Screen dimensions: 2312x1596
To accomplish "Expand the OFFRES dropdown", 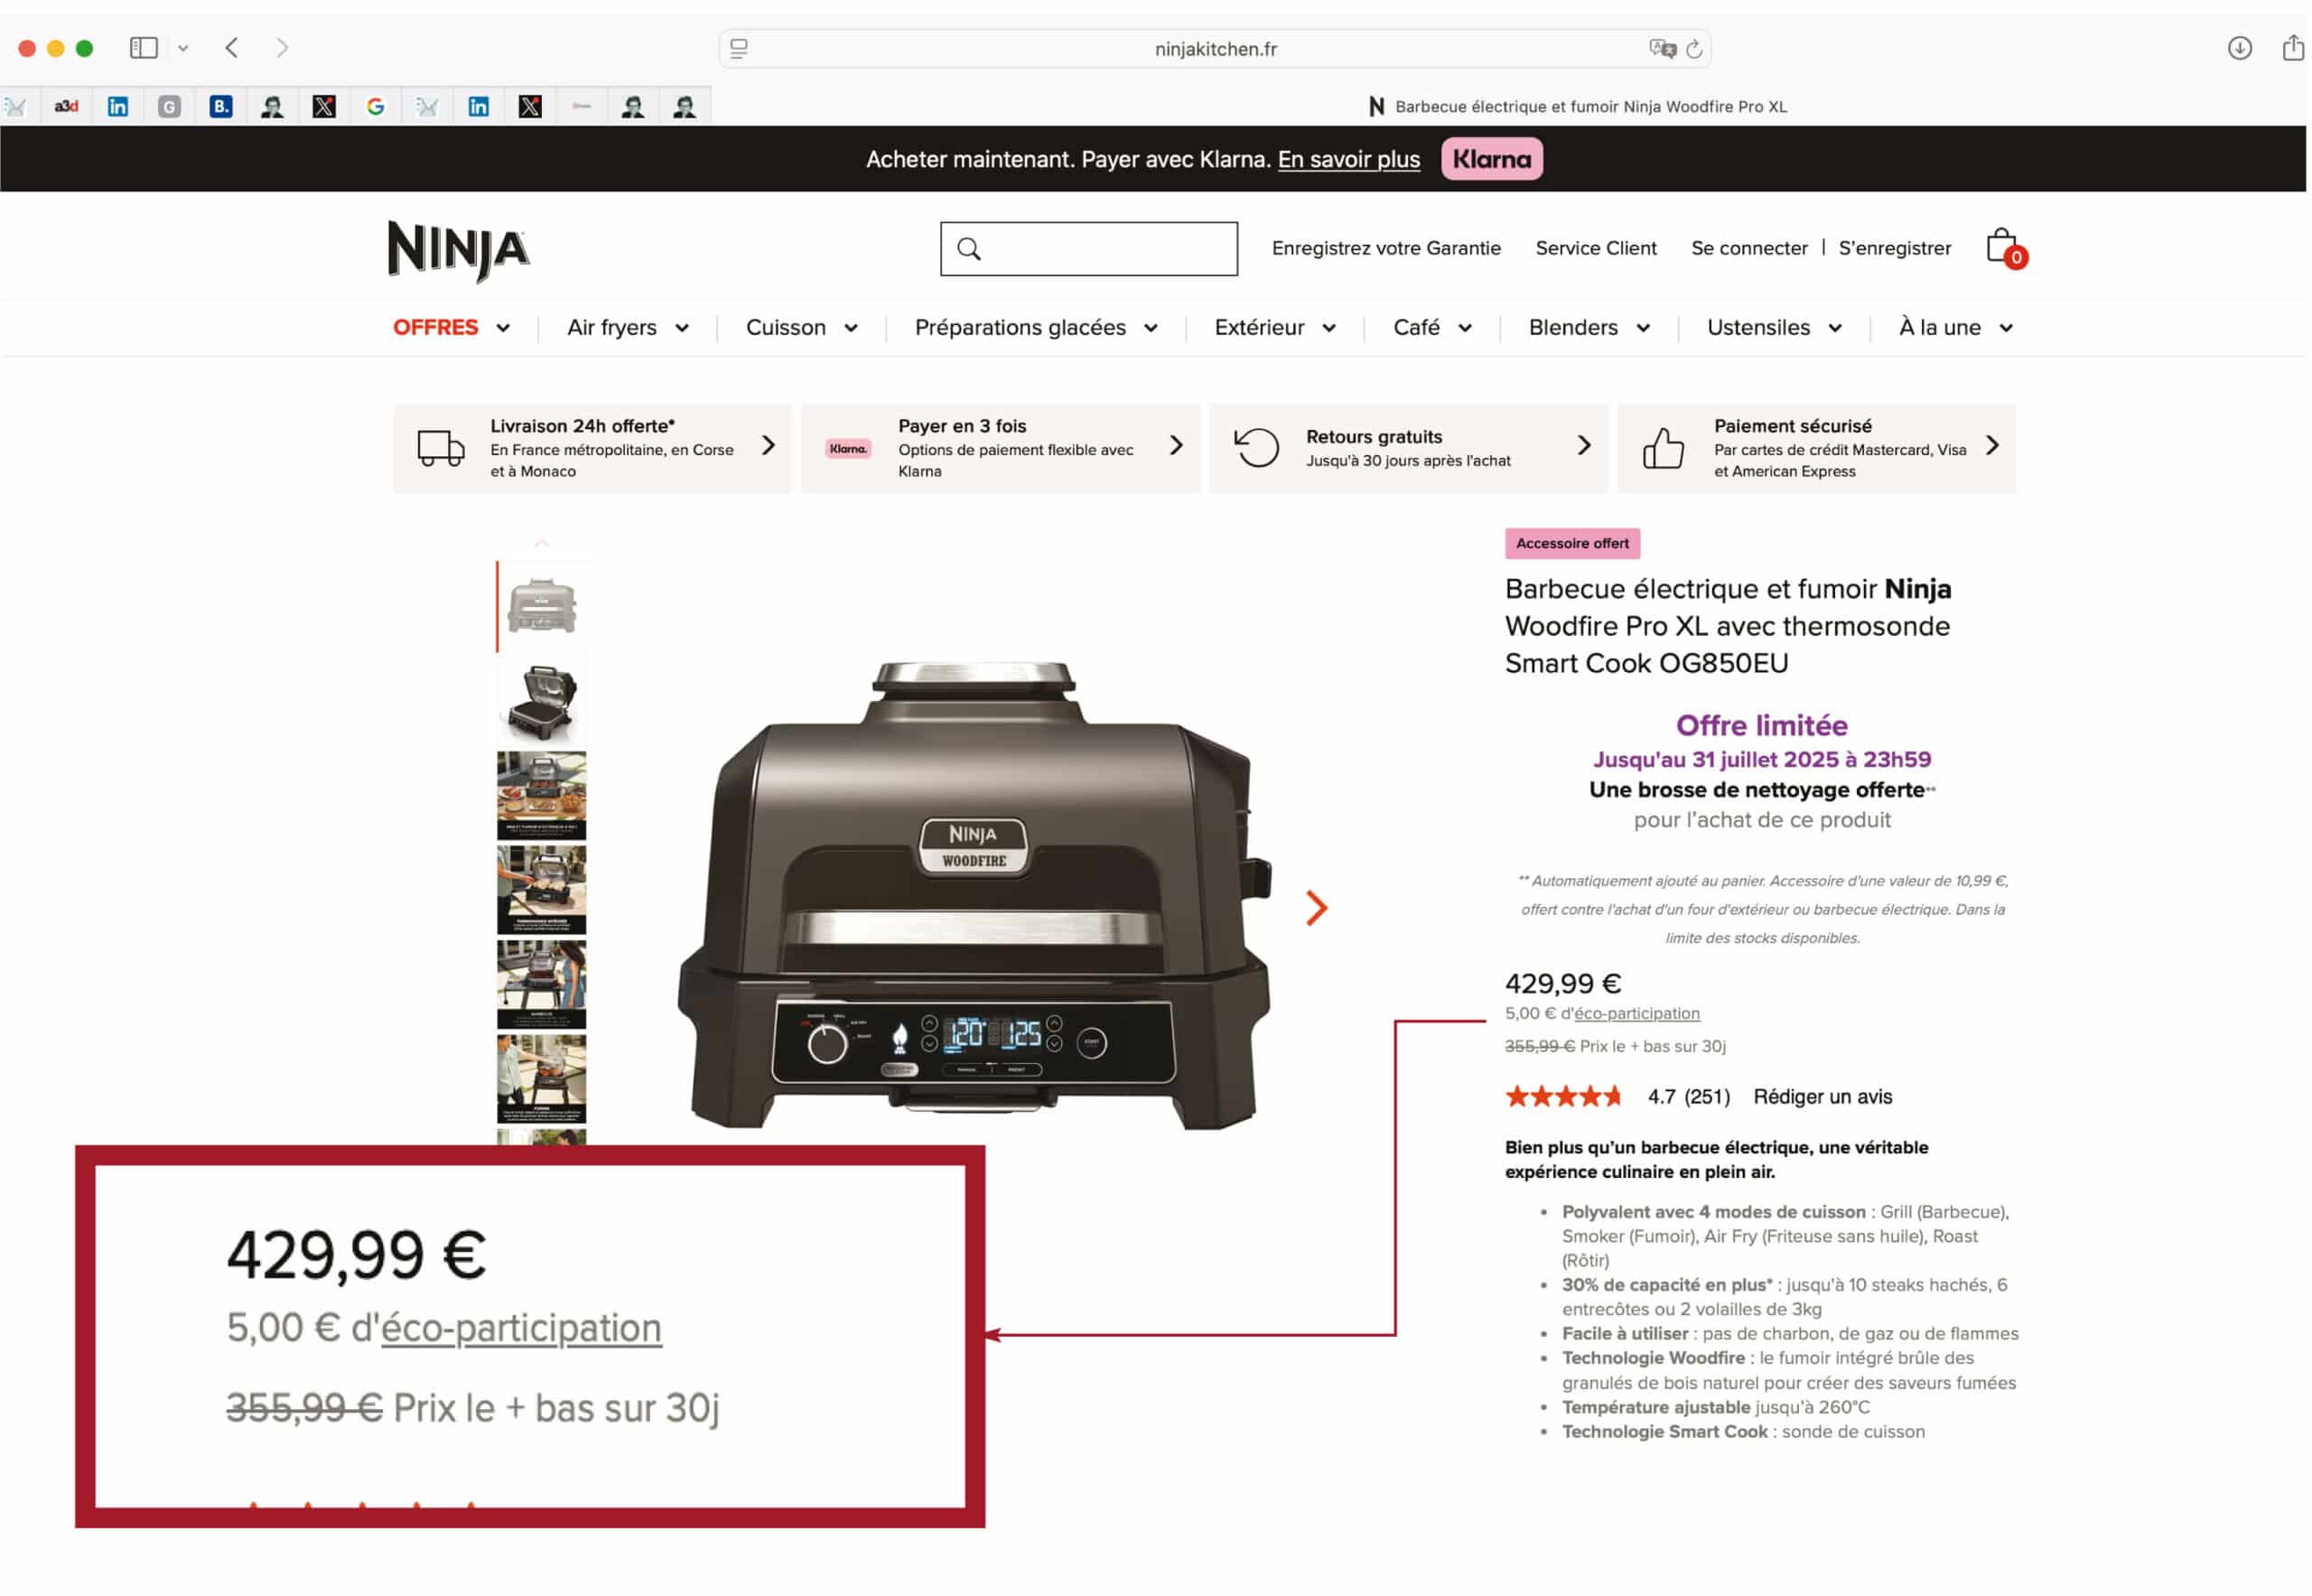I will click(x=451, y=328).
